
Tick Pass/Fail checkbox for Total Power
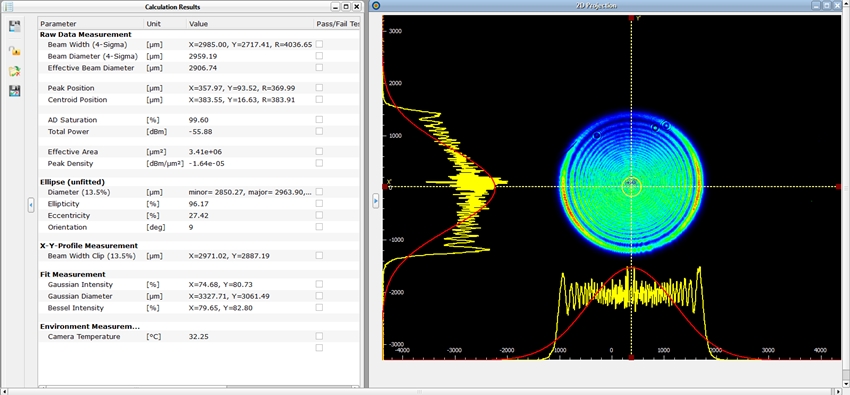pyautogui.click(x=319, y=131)
